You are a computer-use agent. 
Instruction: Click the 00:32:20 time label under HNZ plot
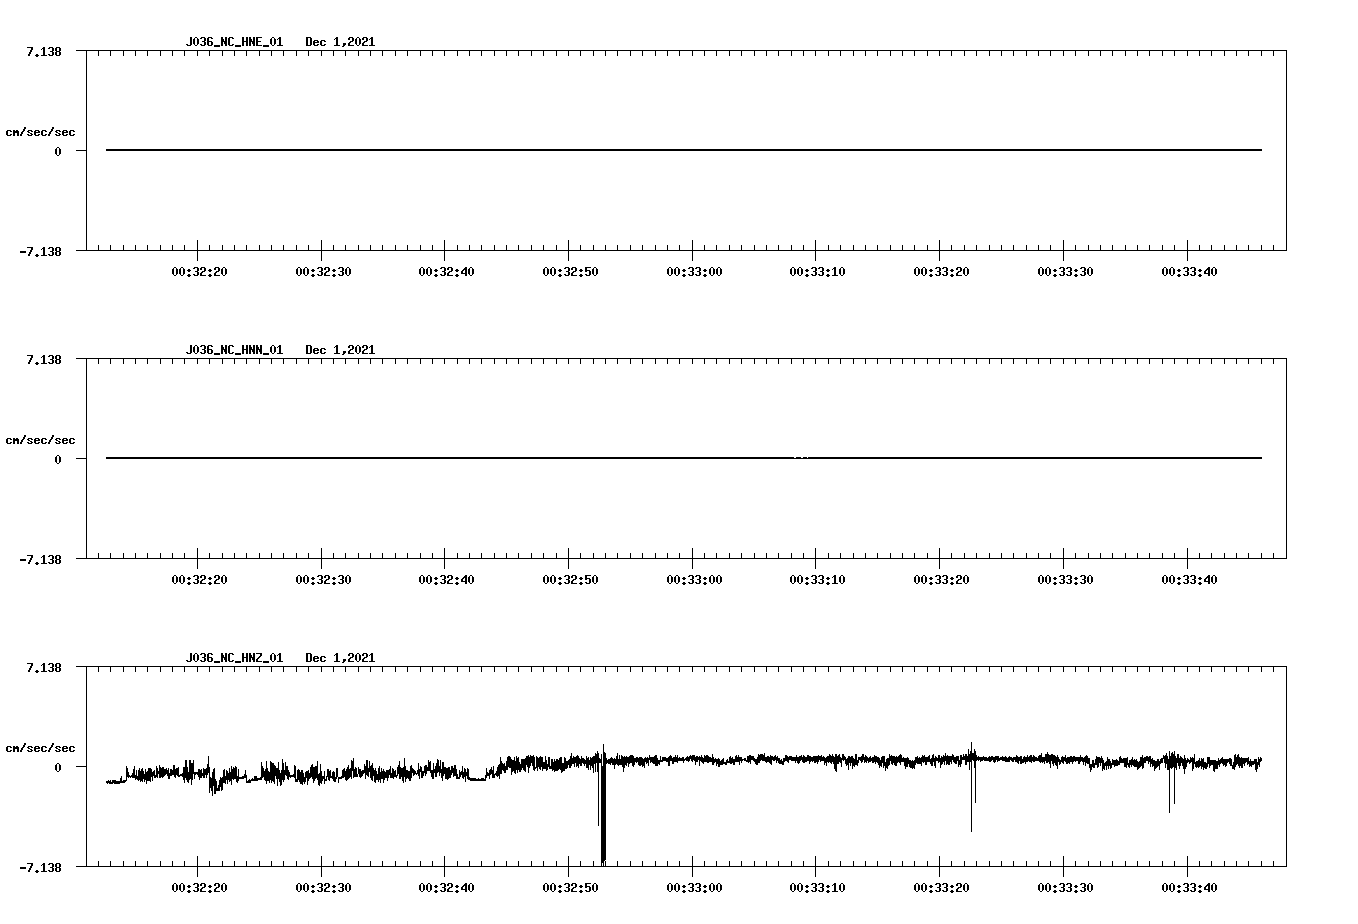(x=199, y=888)
